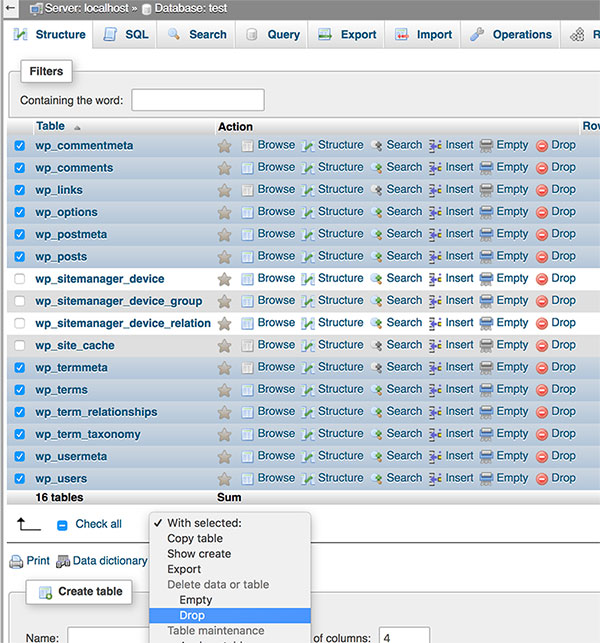Screen dimensions: 600x643
Task: Click the printer icon next to Print
Action: (x=16, y=561)
